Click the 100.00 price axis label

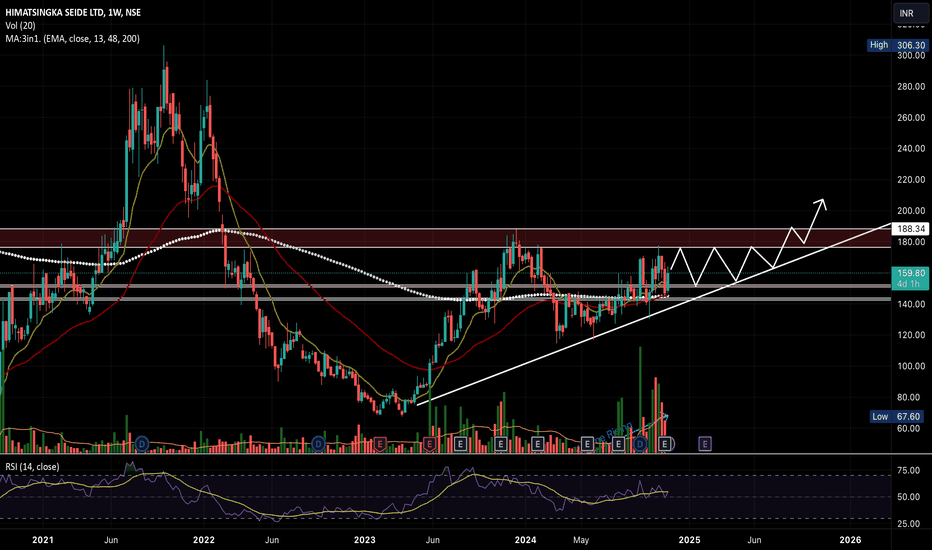(911, 366)
